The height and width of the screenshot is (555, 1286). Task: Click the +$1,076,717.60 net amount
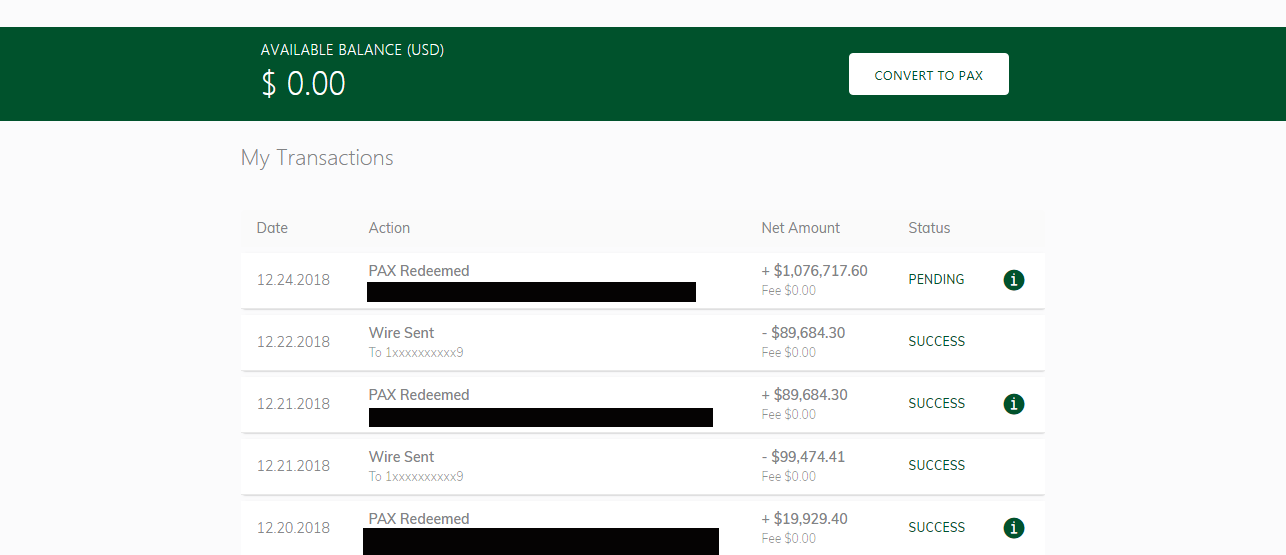pyautogui.click(x=814, y=271)
